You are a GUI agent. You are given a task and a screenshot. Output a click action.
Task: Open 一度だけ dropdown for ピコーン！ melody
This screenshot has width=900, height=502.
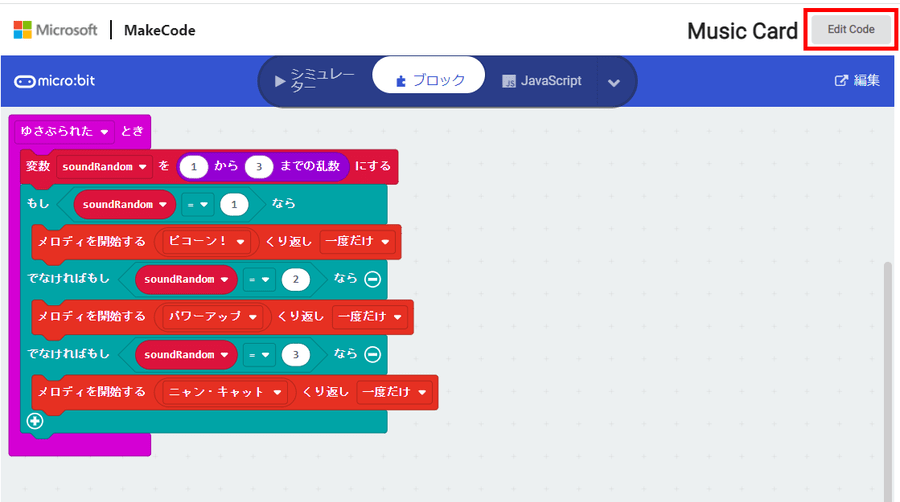coord(358,242)
